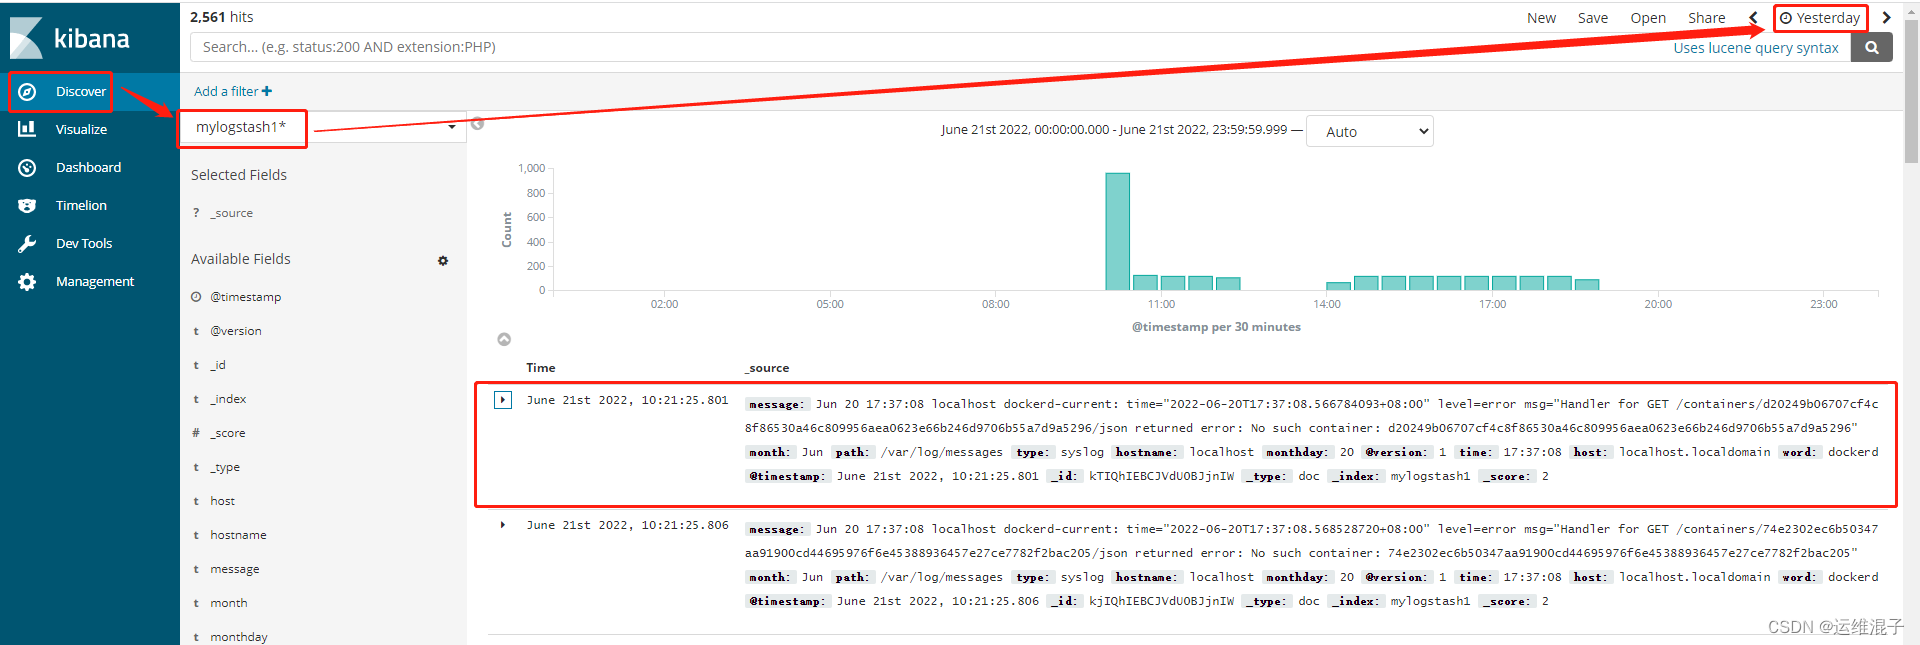Viewport: 1920px width, 645px height.
Task: Select the hostname field
Action: 238,535
